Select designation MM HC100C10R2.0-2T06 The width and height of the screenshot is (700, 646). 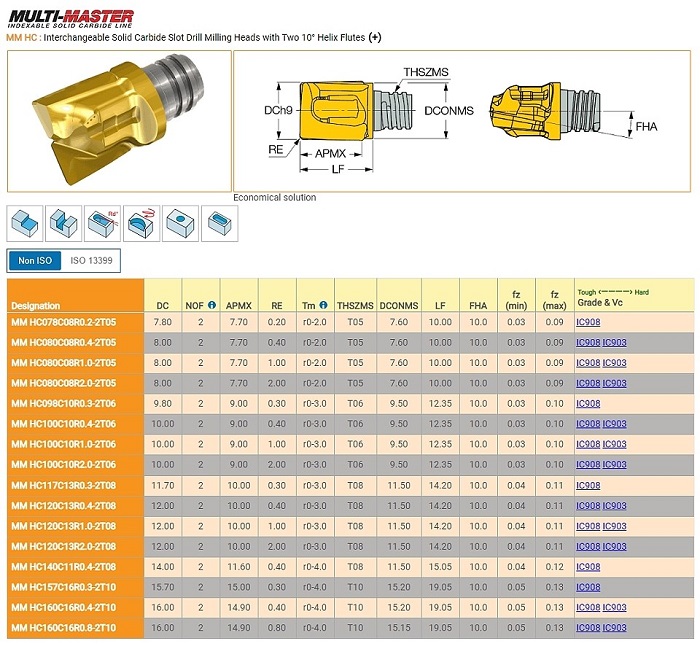(x=63, y=464)
